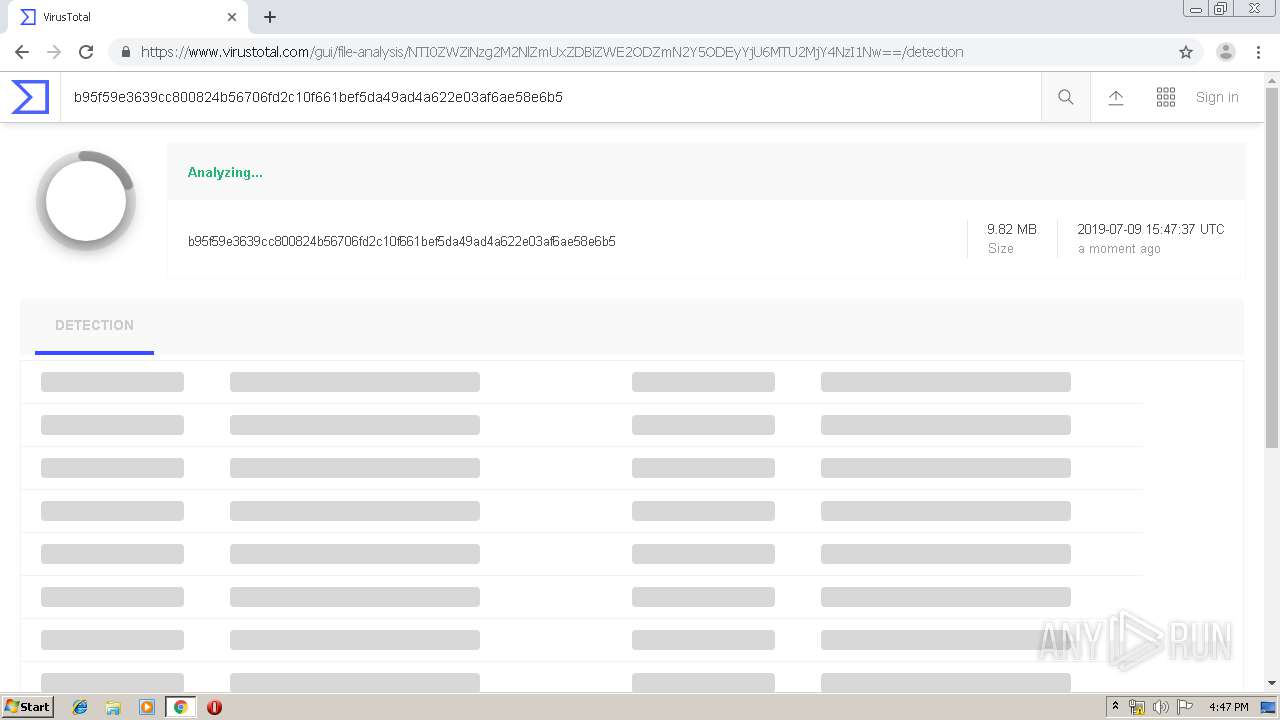This screenshot has width=1280, height=720.
Task: Bookmark this page with star icon
Action: 1186,52
